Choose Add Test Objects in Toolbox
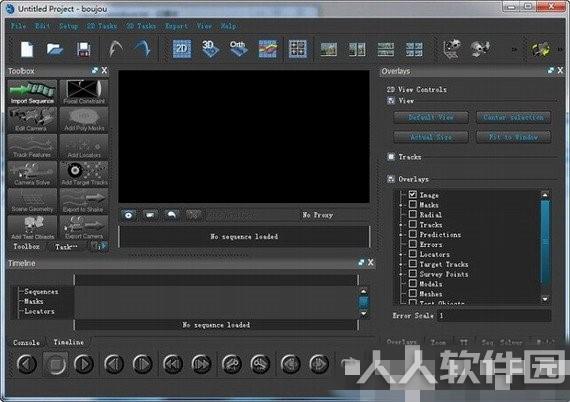570x402 pixels. tap(32, 228)
